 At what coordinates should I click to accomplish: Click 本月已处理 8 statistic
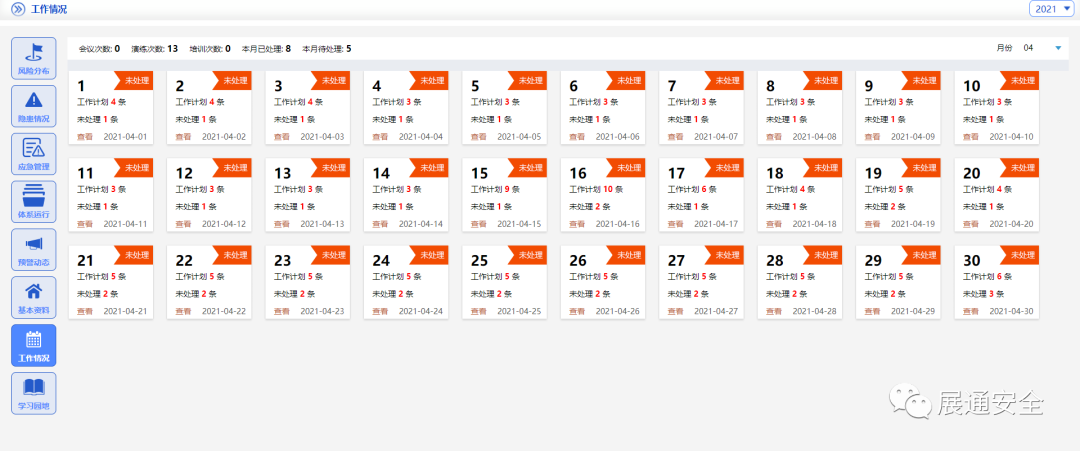pos(266,49)
